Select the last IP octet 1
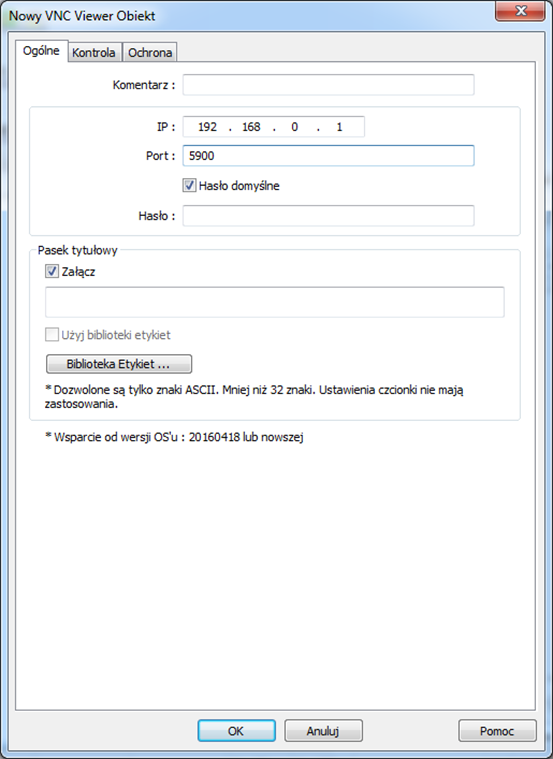This screenshot has height=759, width=553. coord(339,127)
